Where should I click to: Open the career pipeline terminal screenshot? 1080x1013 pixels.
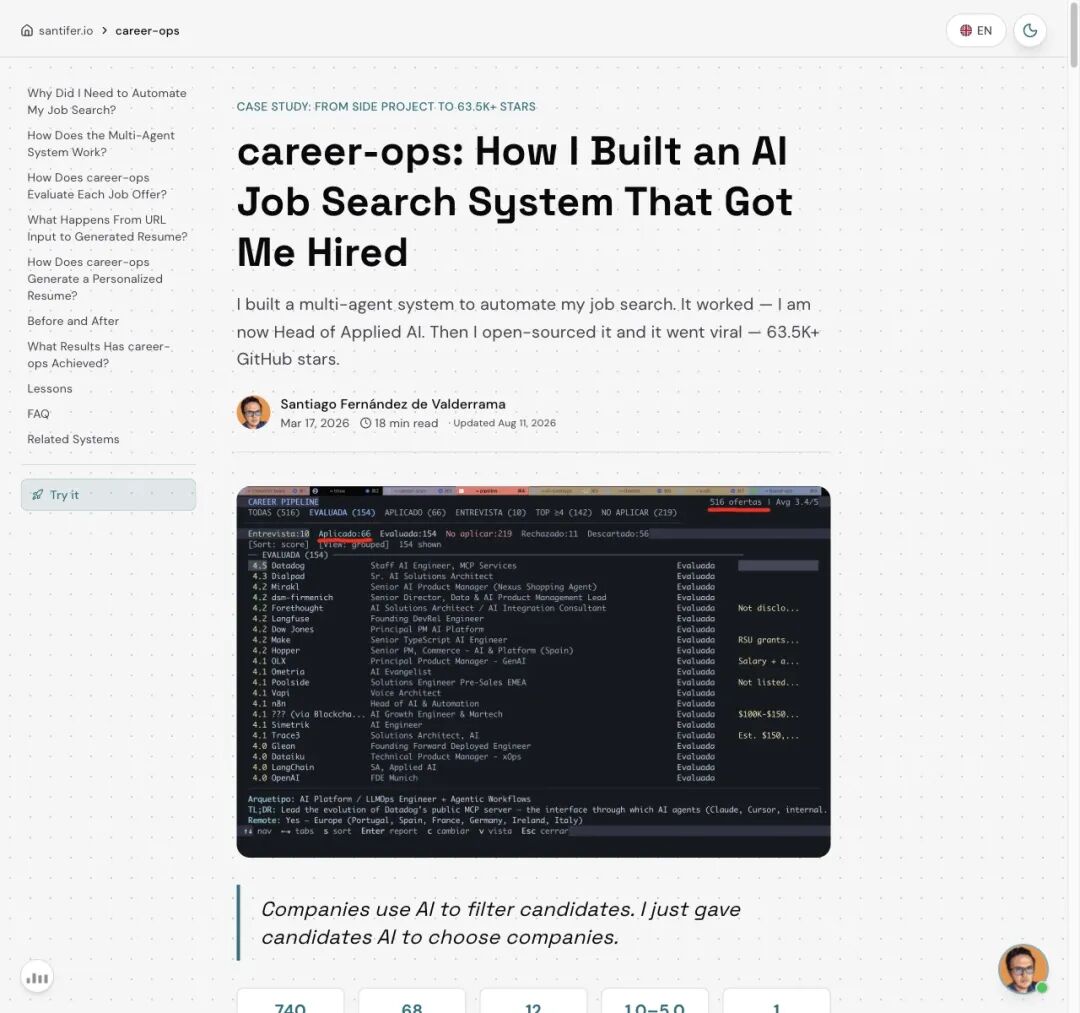(x=533, y=671)
